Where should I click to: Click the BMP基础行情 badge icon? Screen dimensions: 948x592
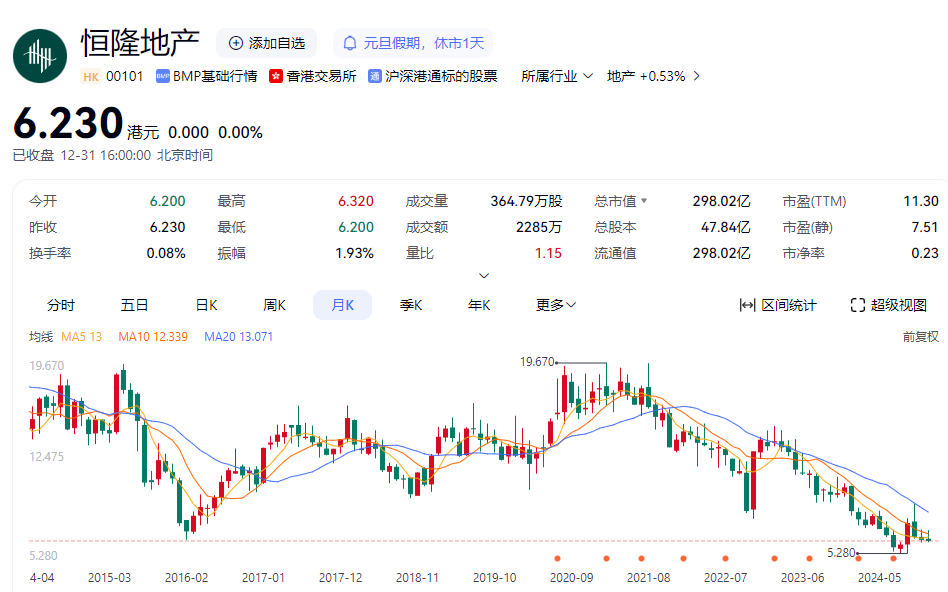[162, 76]
